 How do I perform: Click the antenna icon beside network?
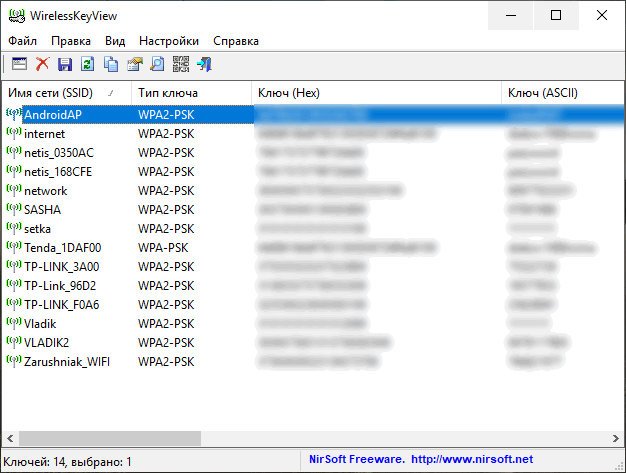click(14, 190)
